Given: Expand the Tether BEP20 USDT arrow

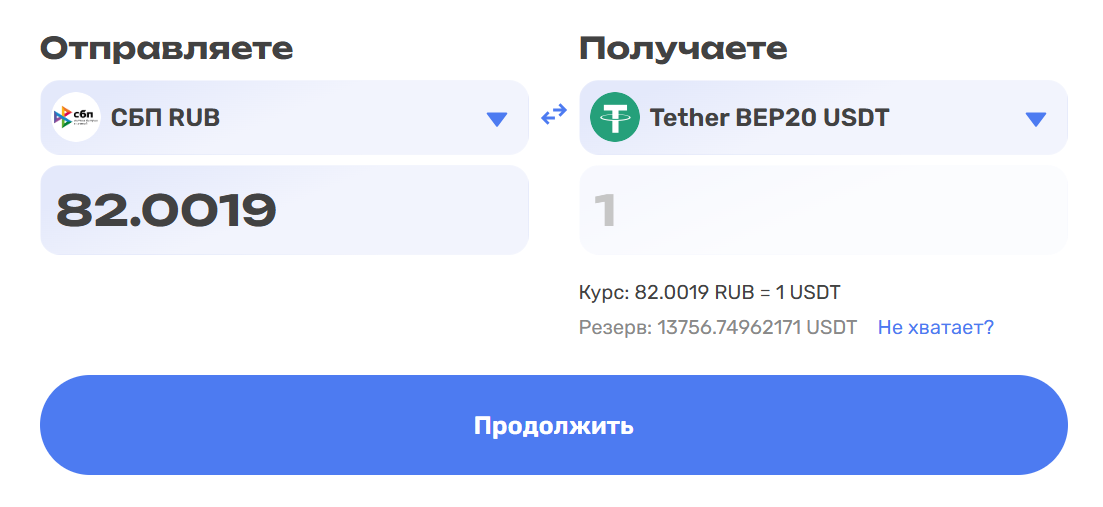Looking at the screenshot, I should click(x=1035, y=119).
